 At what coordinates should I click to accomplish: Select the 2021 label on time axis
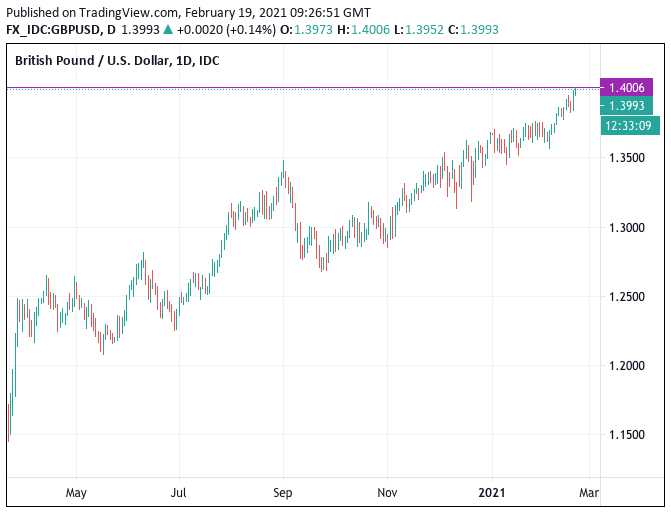pyautogui.click(x=492, y=492)
